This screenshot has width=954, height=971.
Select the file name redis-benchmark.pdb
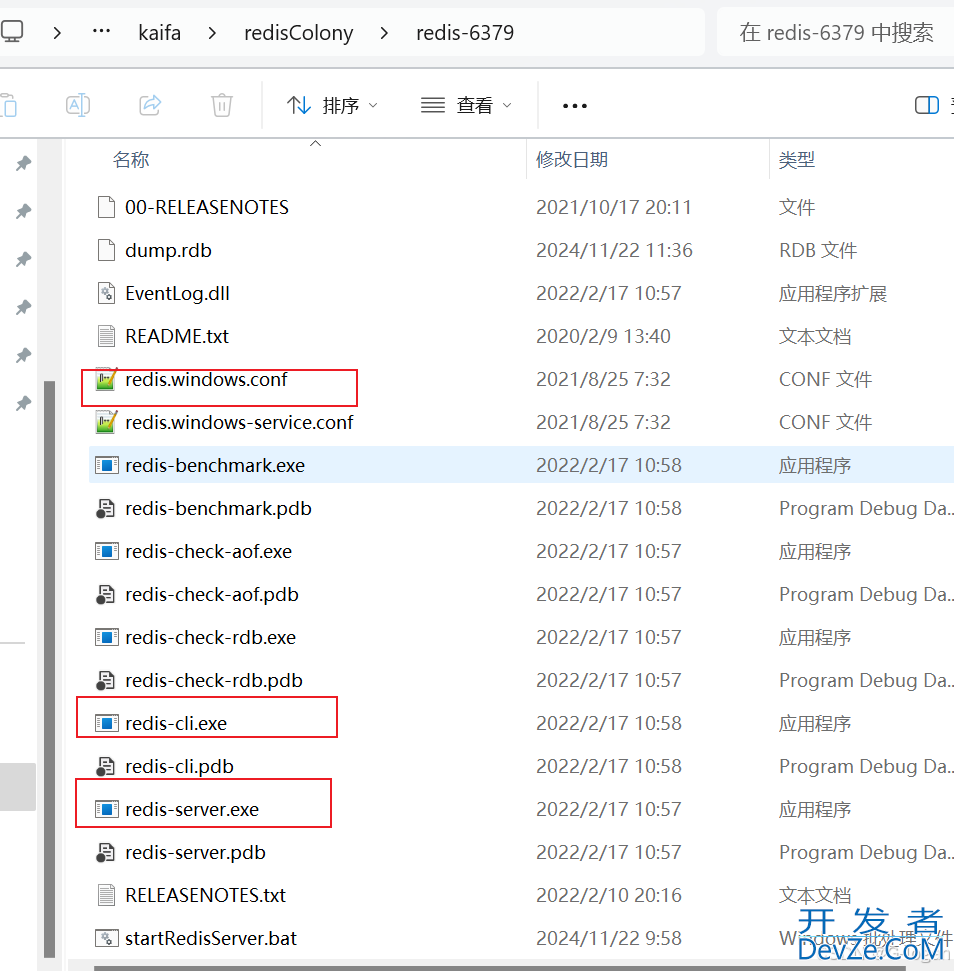[x=218, y=508]
